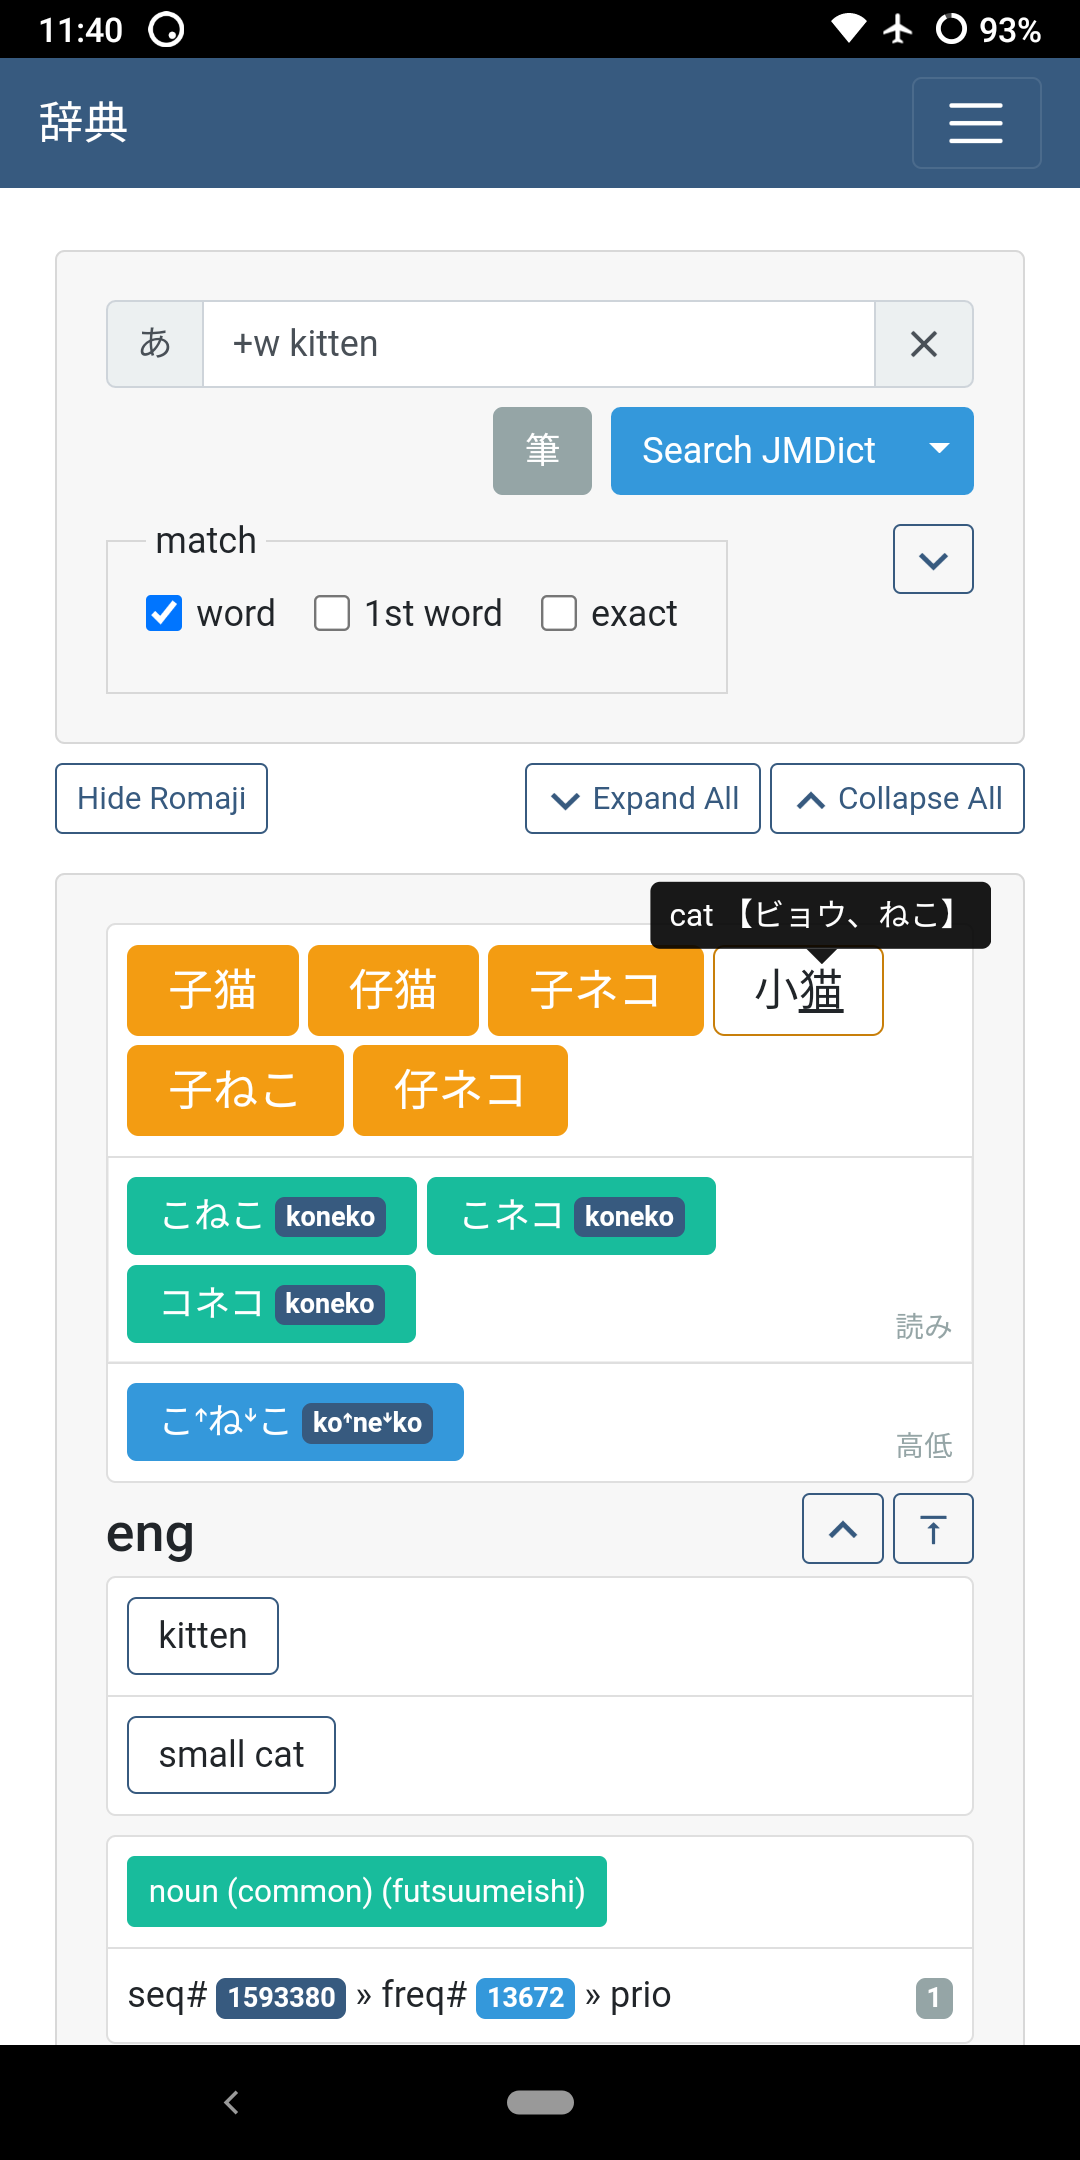This screenshot has height=2160, width=1080.
Task: Select the 子猫 kanji tag
Action: 213,990
